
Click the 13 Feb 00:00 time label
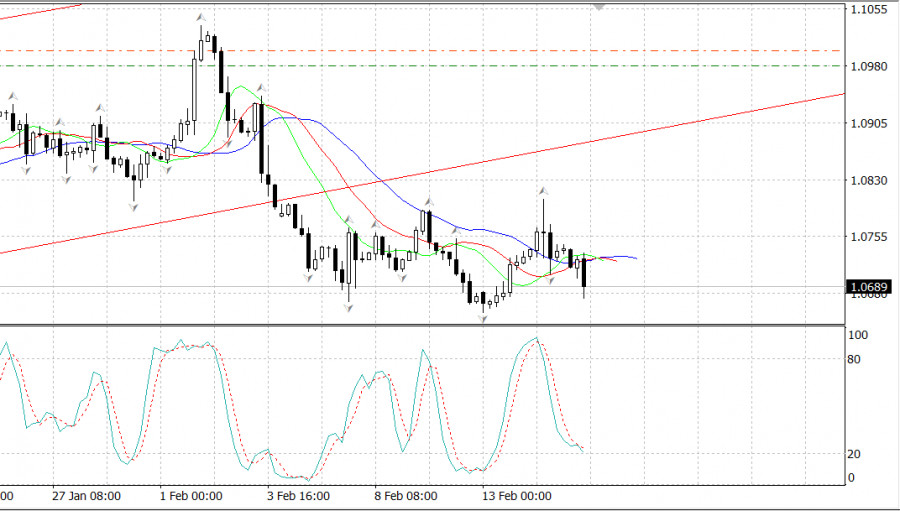pyautogui.click(x=517, y=495)
